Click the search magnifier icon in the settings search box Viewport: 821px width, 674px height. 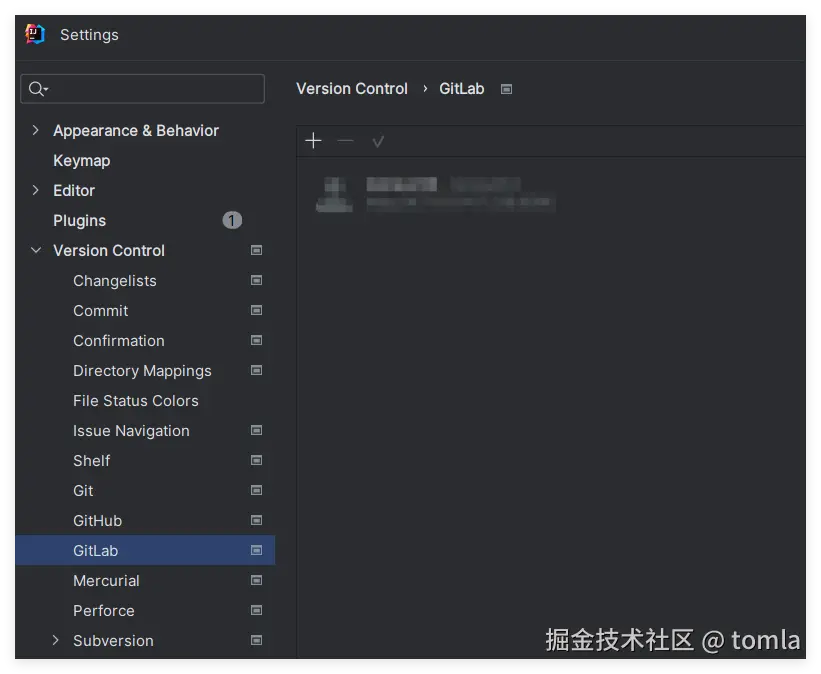click(38, 89)
